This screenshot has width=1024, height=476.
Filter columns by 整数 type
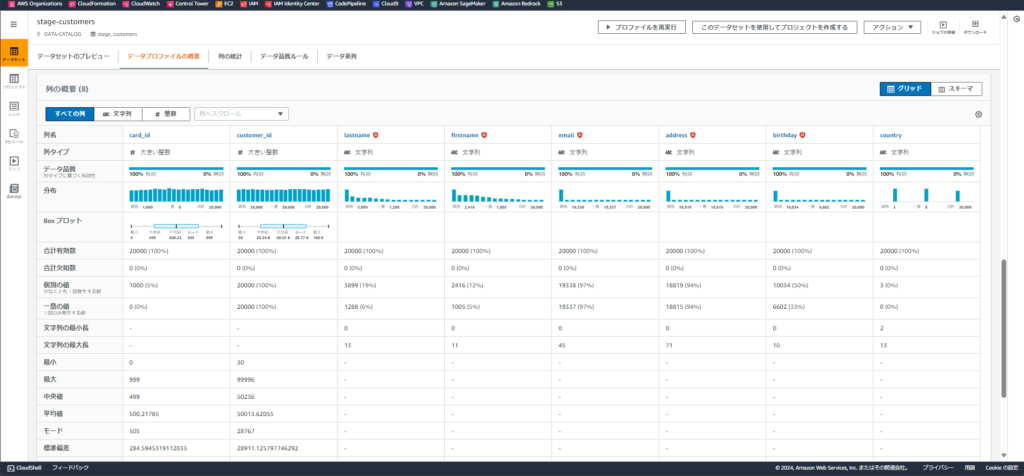click(166, 114)
